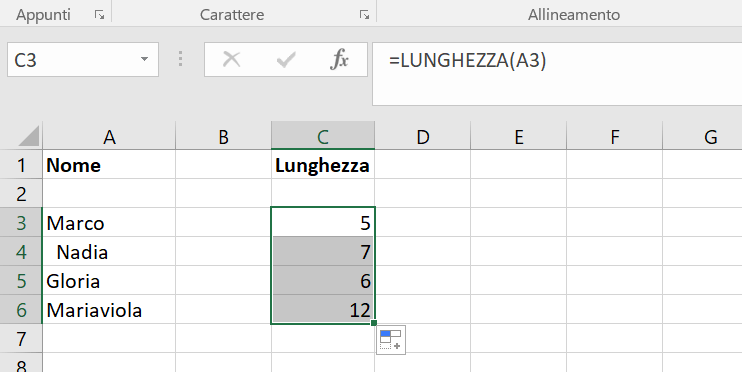The width and height of the screenshot is (742, 372).
Task: Click the Cancel X icon in formula bar
Action: click(x=231, y=60)
